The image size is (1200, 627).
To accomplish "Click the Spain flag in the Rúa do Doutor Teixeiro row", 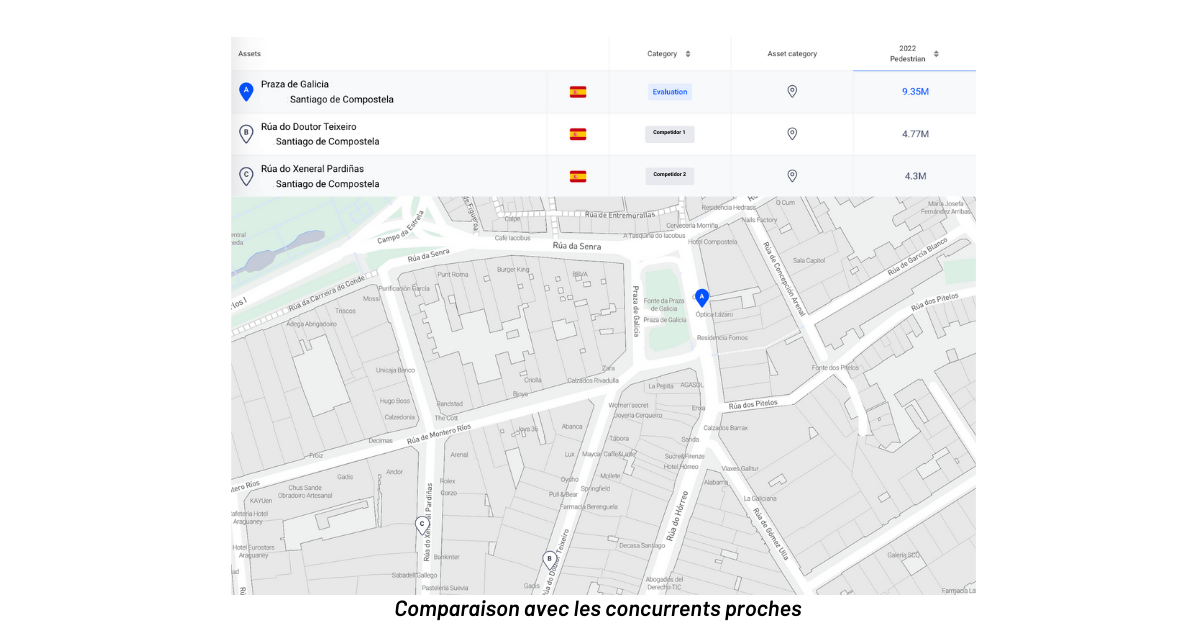I will pyautogui.click(x=578, y=134).
